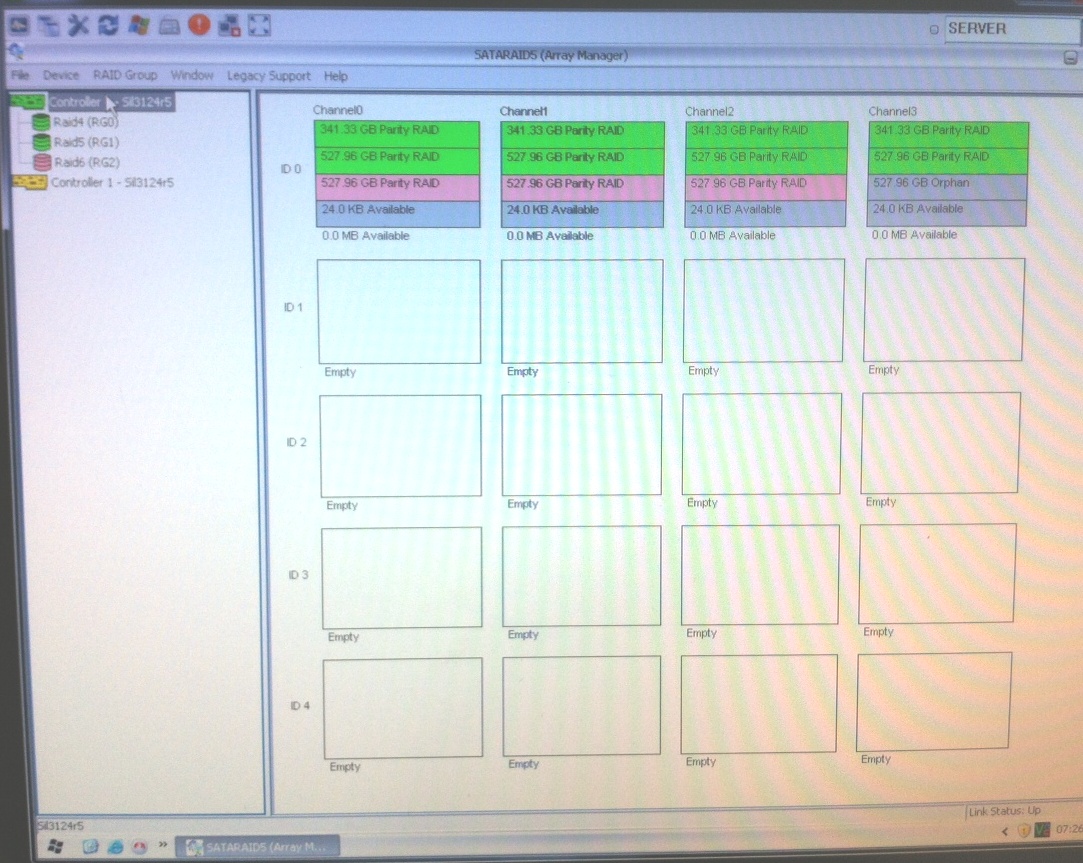
Task: Click the monitor screen icon in top toolbar
Action: point(19,26)
